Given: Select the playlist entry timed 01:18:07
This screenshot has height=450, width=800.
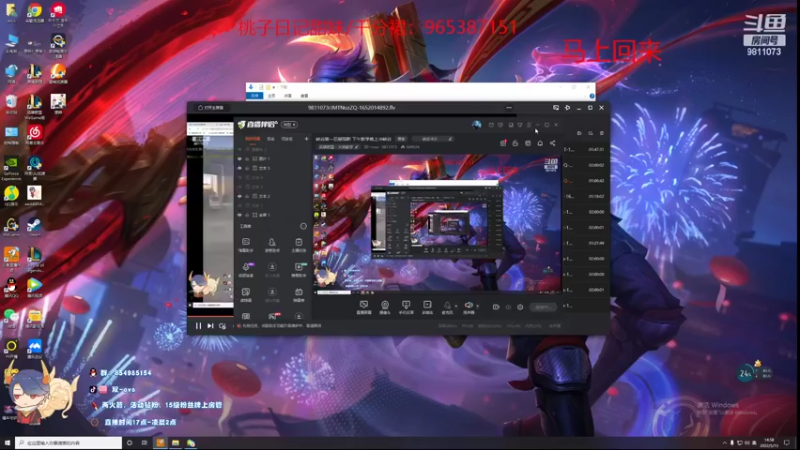Looking at the screenshot, I should click(x=584, y=196).
